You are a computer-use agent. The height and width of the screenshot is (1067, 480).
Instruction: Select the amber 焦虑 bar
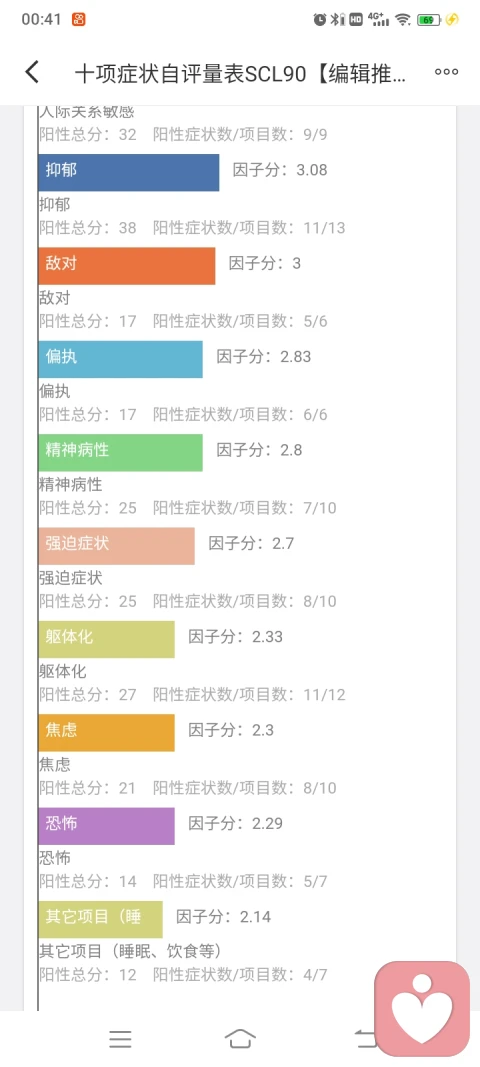[106, 732]
